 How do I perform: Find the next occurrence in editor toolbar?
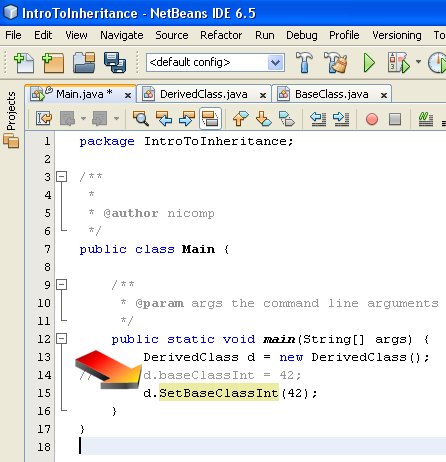click(187, 118)
